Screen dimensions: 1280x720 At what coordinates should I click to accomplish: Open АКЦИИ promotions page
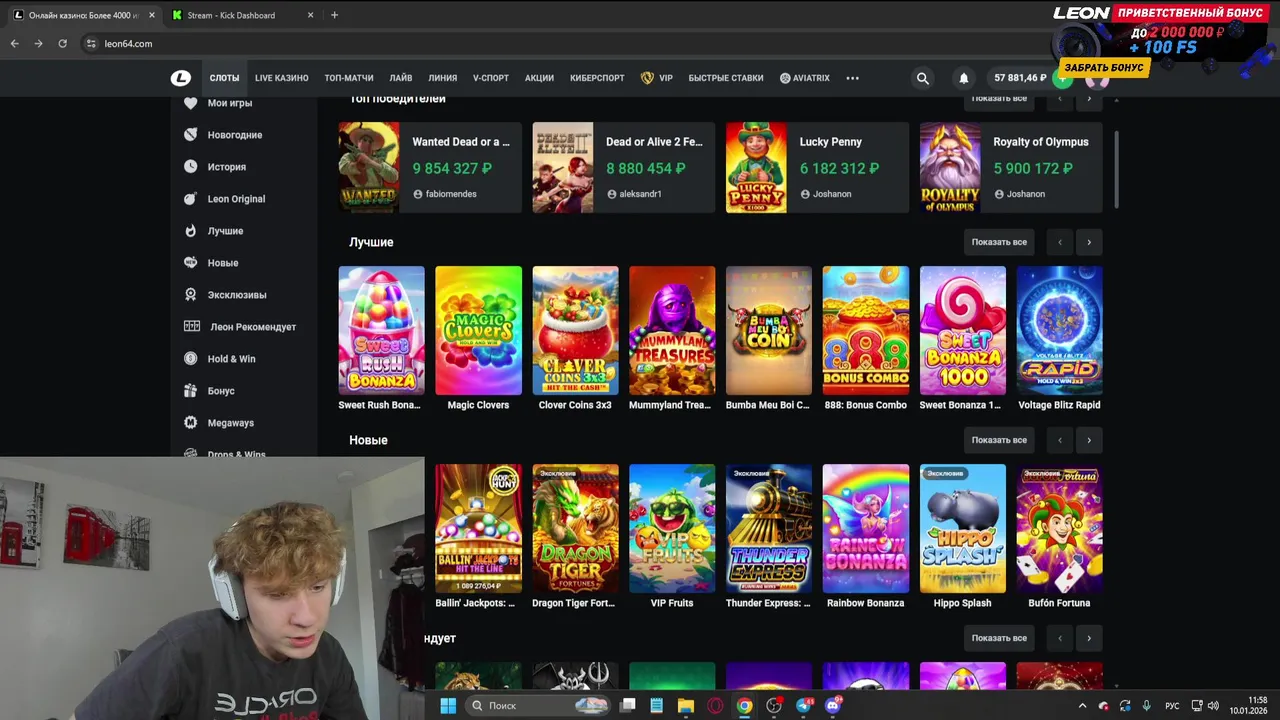pos(539,78)
